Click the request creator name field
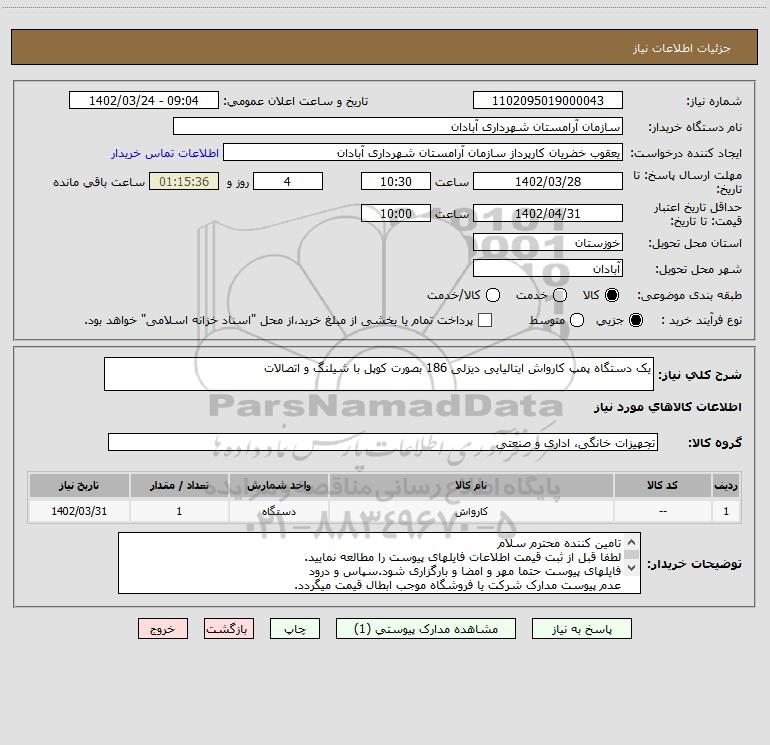 (x=423, y=153)
